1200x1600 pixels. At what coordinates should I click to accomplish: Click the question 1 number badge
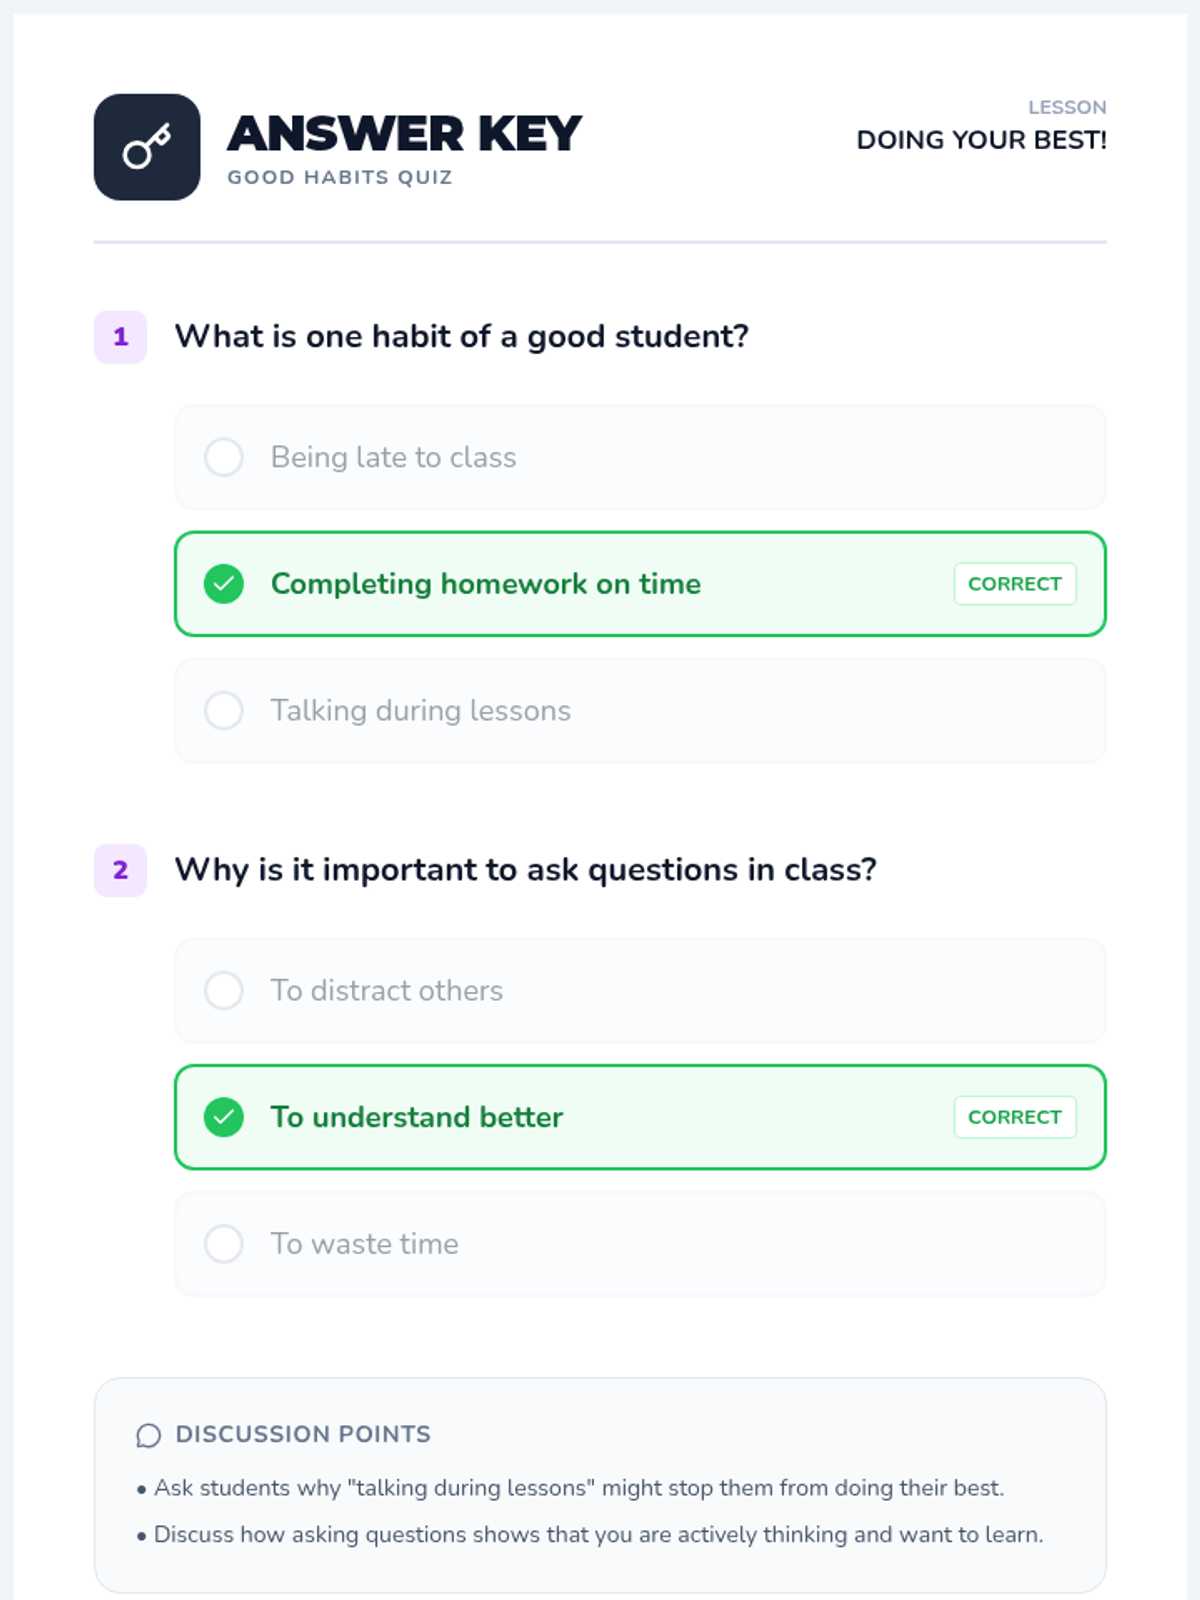[120, 337]
